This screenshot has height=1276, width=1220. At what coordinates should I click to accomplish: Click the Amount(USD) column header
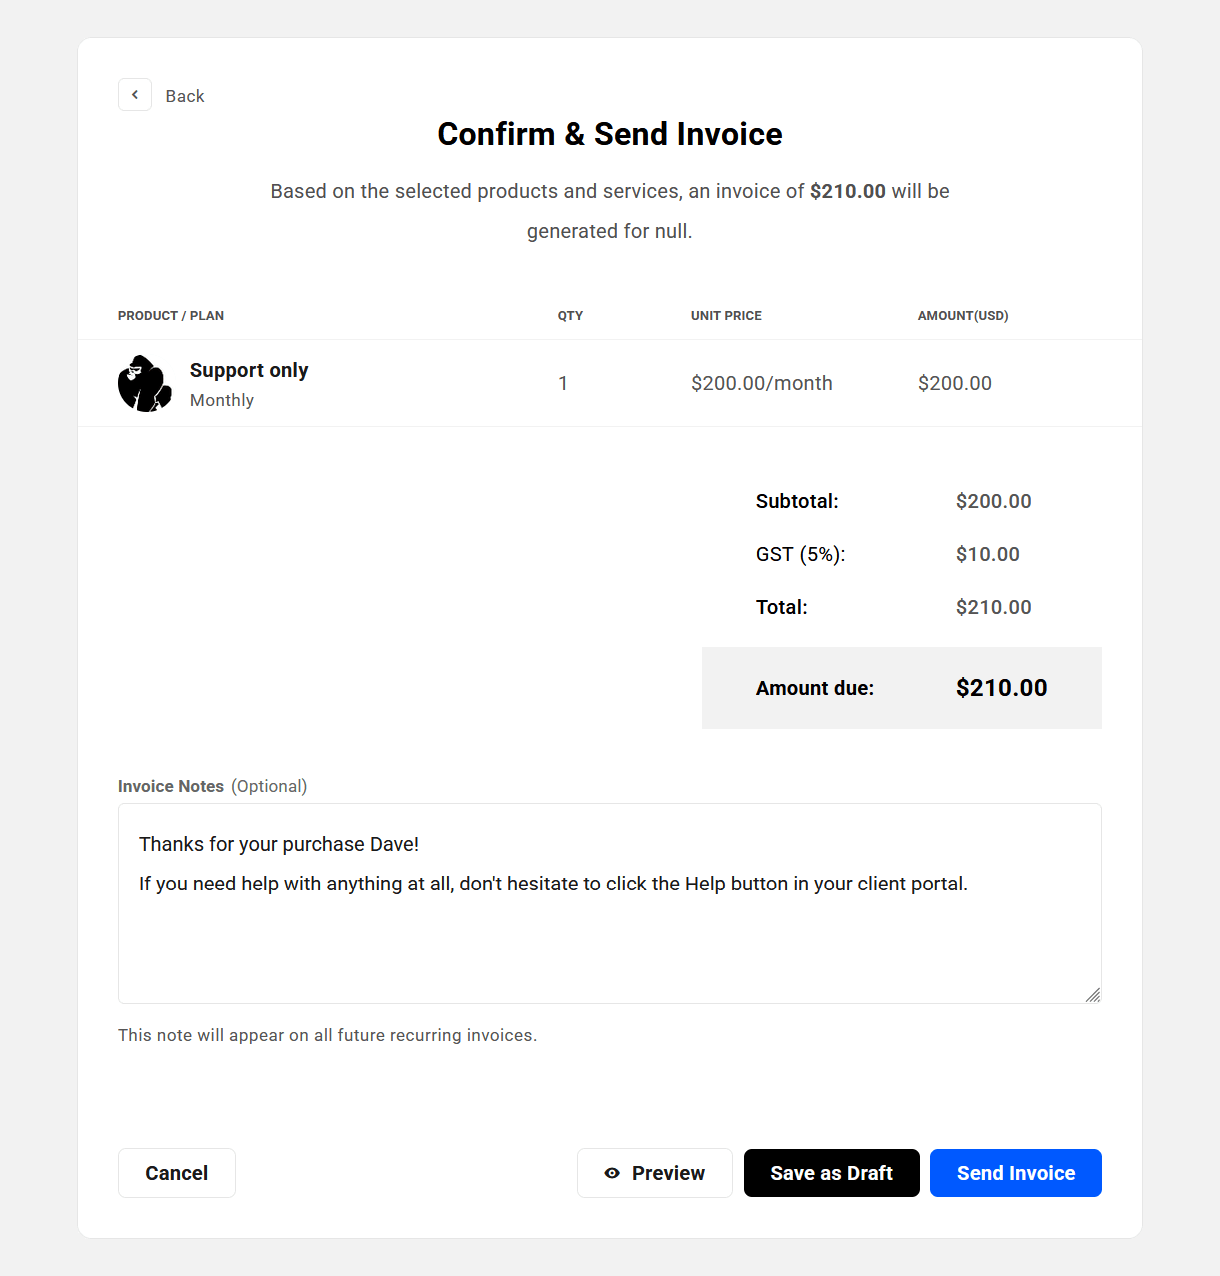[x=963, y=316]
